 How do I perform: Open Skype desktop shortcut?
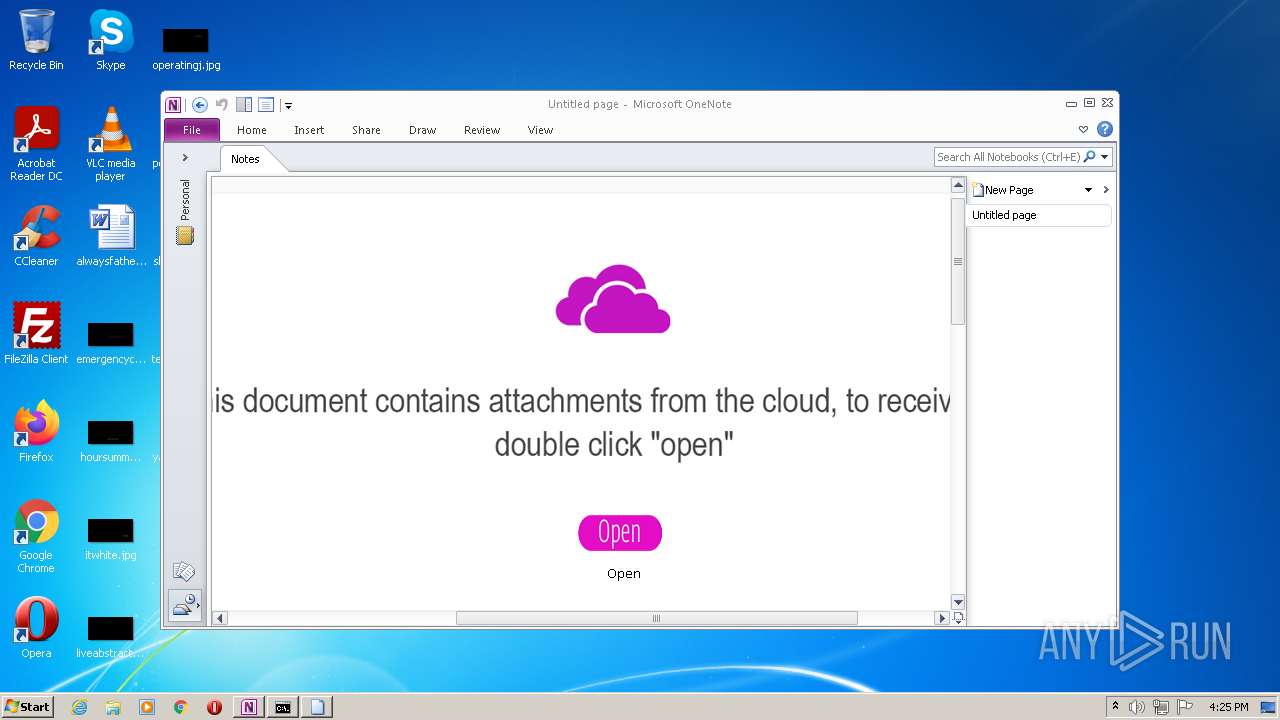coord(110,40)
